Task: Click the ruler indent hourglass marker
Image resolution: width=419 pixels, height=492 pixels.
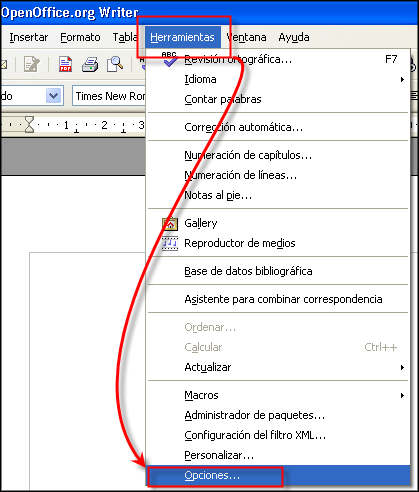Action: tap(30, 125)
